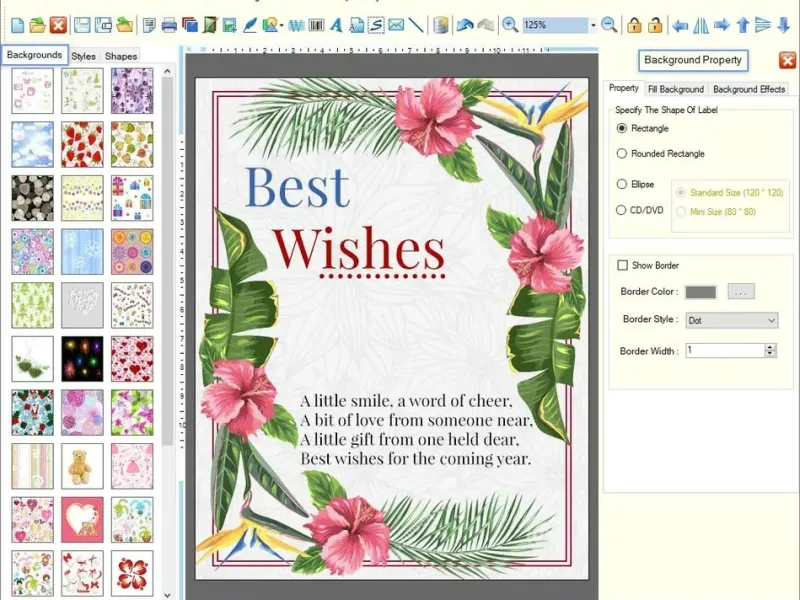Switch to the Backgrounds tab
This screenshot has height=600, width=800.
coord(34,55)
